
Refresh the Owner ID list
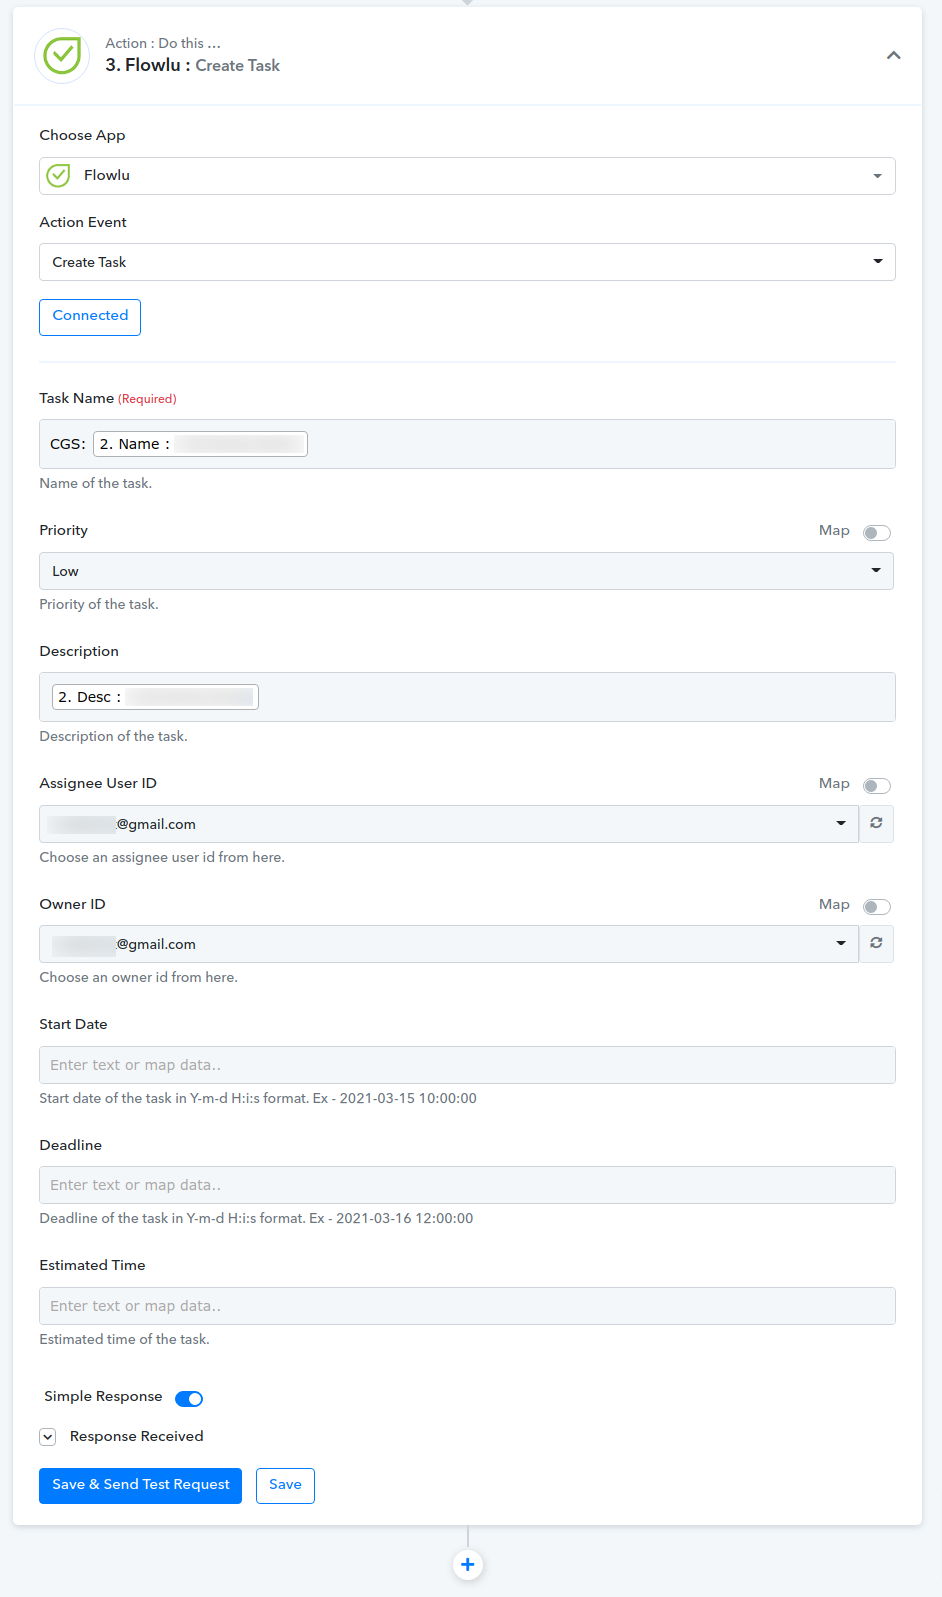pos(876,943)
